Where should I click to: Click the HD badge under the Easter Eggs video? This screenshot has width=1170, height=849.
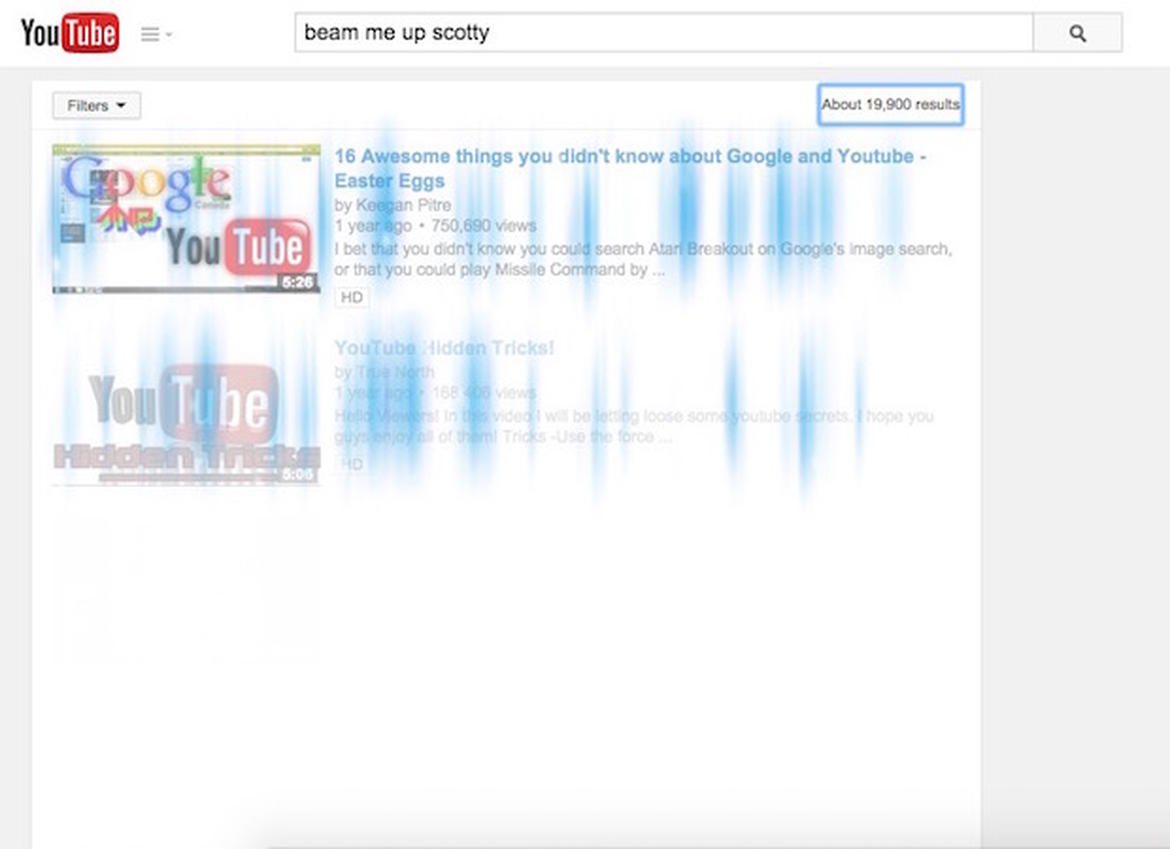pyautogui.click(x=352, y=297)
